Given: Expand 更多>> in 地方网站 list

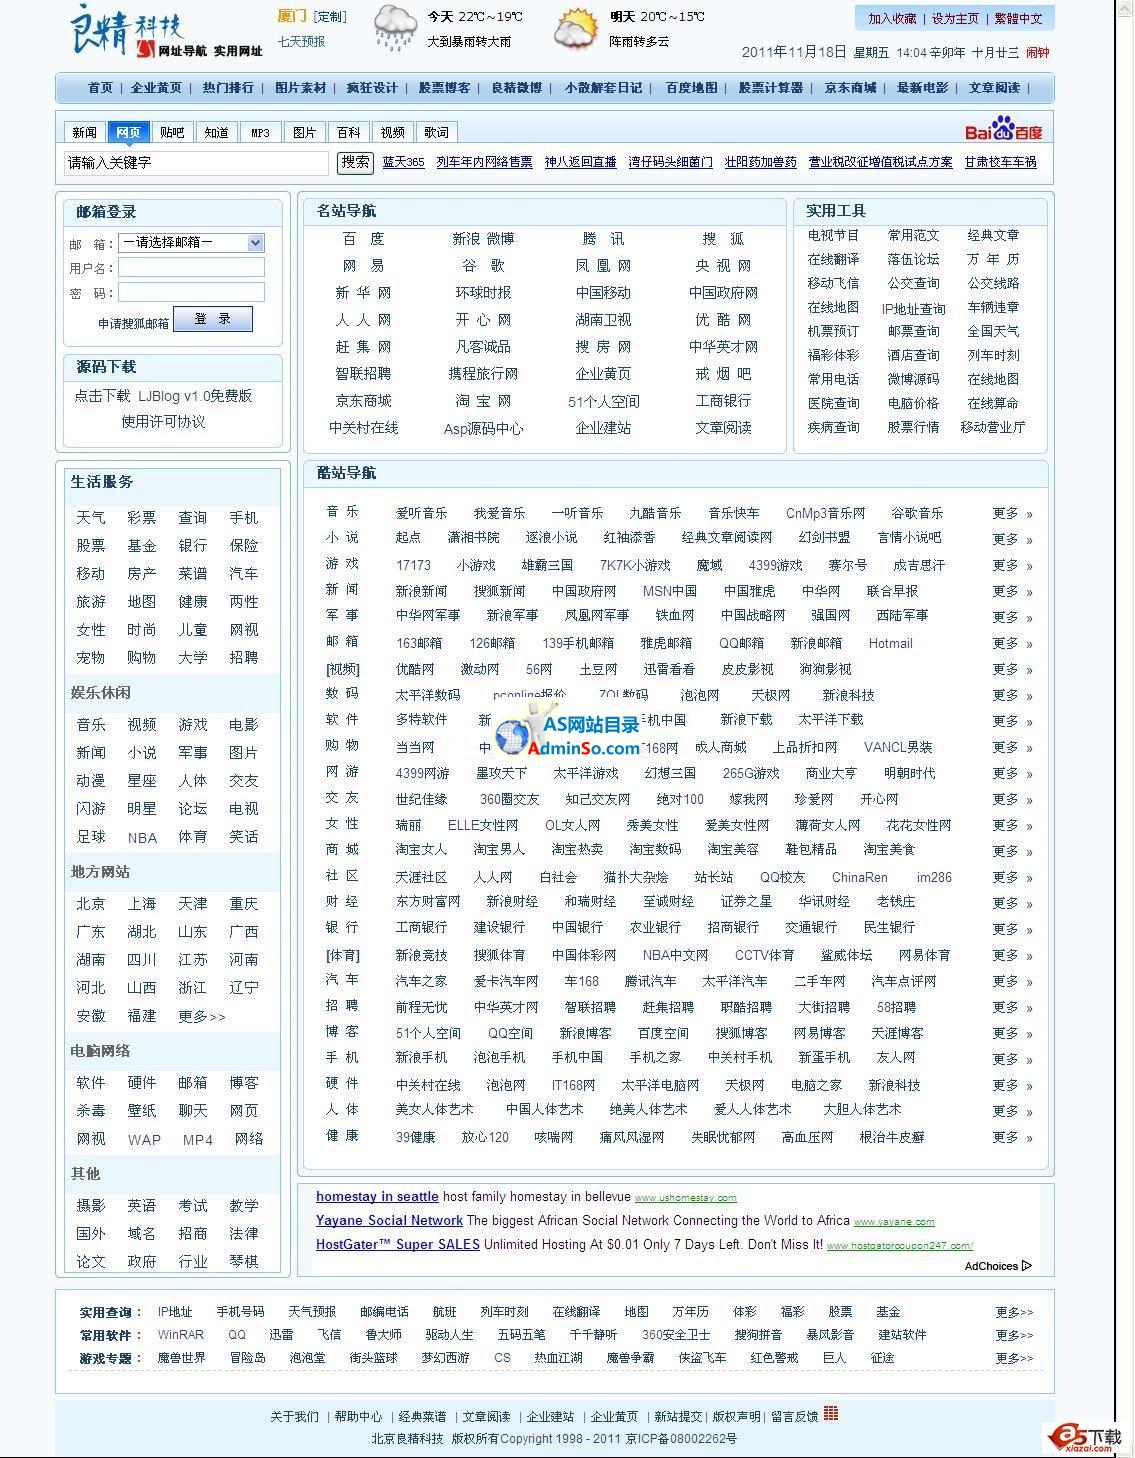Looking at the screenshot, I should coord(202,1016).
